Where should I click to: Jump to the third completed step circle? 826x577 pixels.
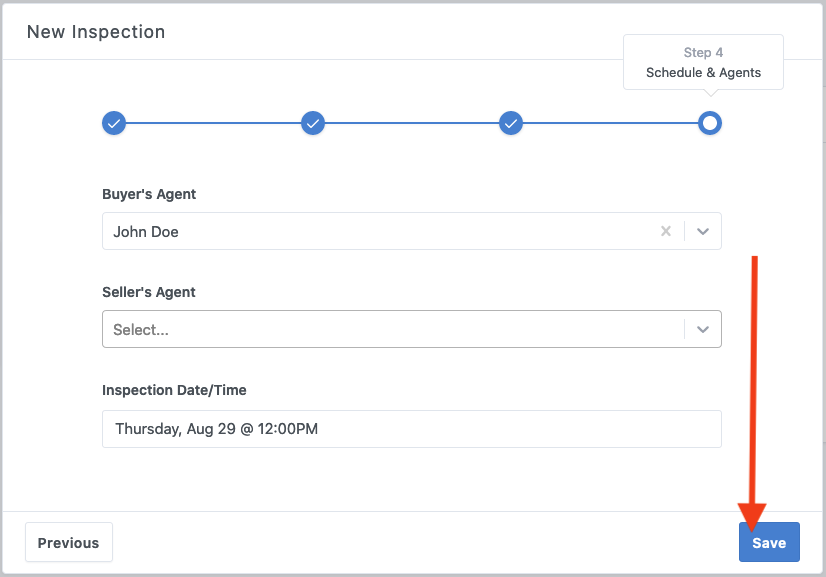tap(511, 123)
